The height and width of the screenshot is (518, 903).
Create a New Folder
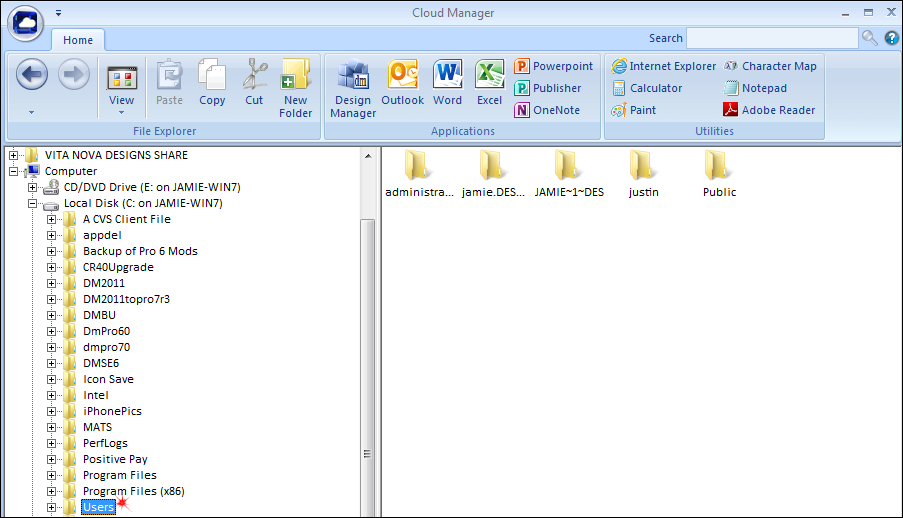[295, 88]
